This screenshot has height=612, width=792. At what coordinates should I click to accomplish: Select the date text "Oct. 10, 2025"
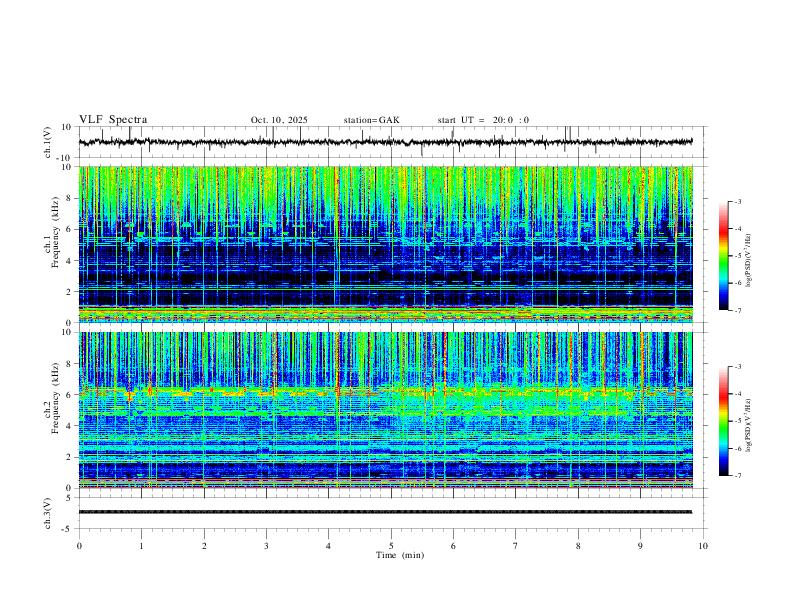(279, 120)
